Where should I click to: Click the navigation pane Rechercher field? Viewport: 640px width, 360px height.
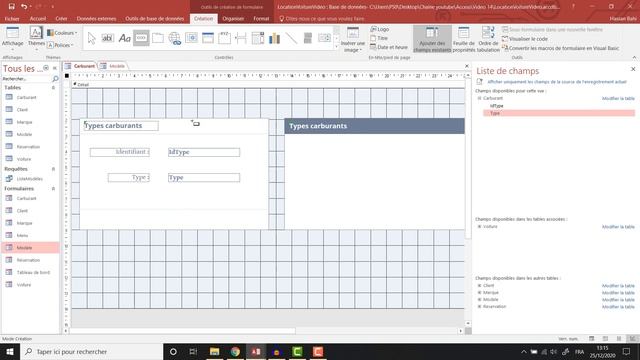pyautogui.click(x=27, y=78)
